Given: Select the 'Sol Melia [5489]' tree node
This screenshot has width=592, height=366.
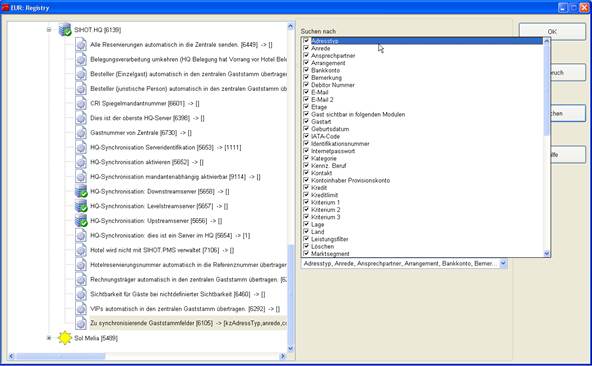Looking at the screenshot, I should point(96,338).
